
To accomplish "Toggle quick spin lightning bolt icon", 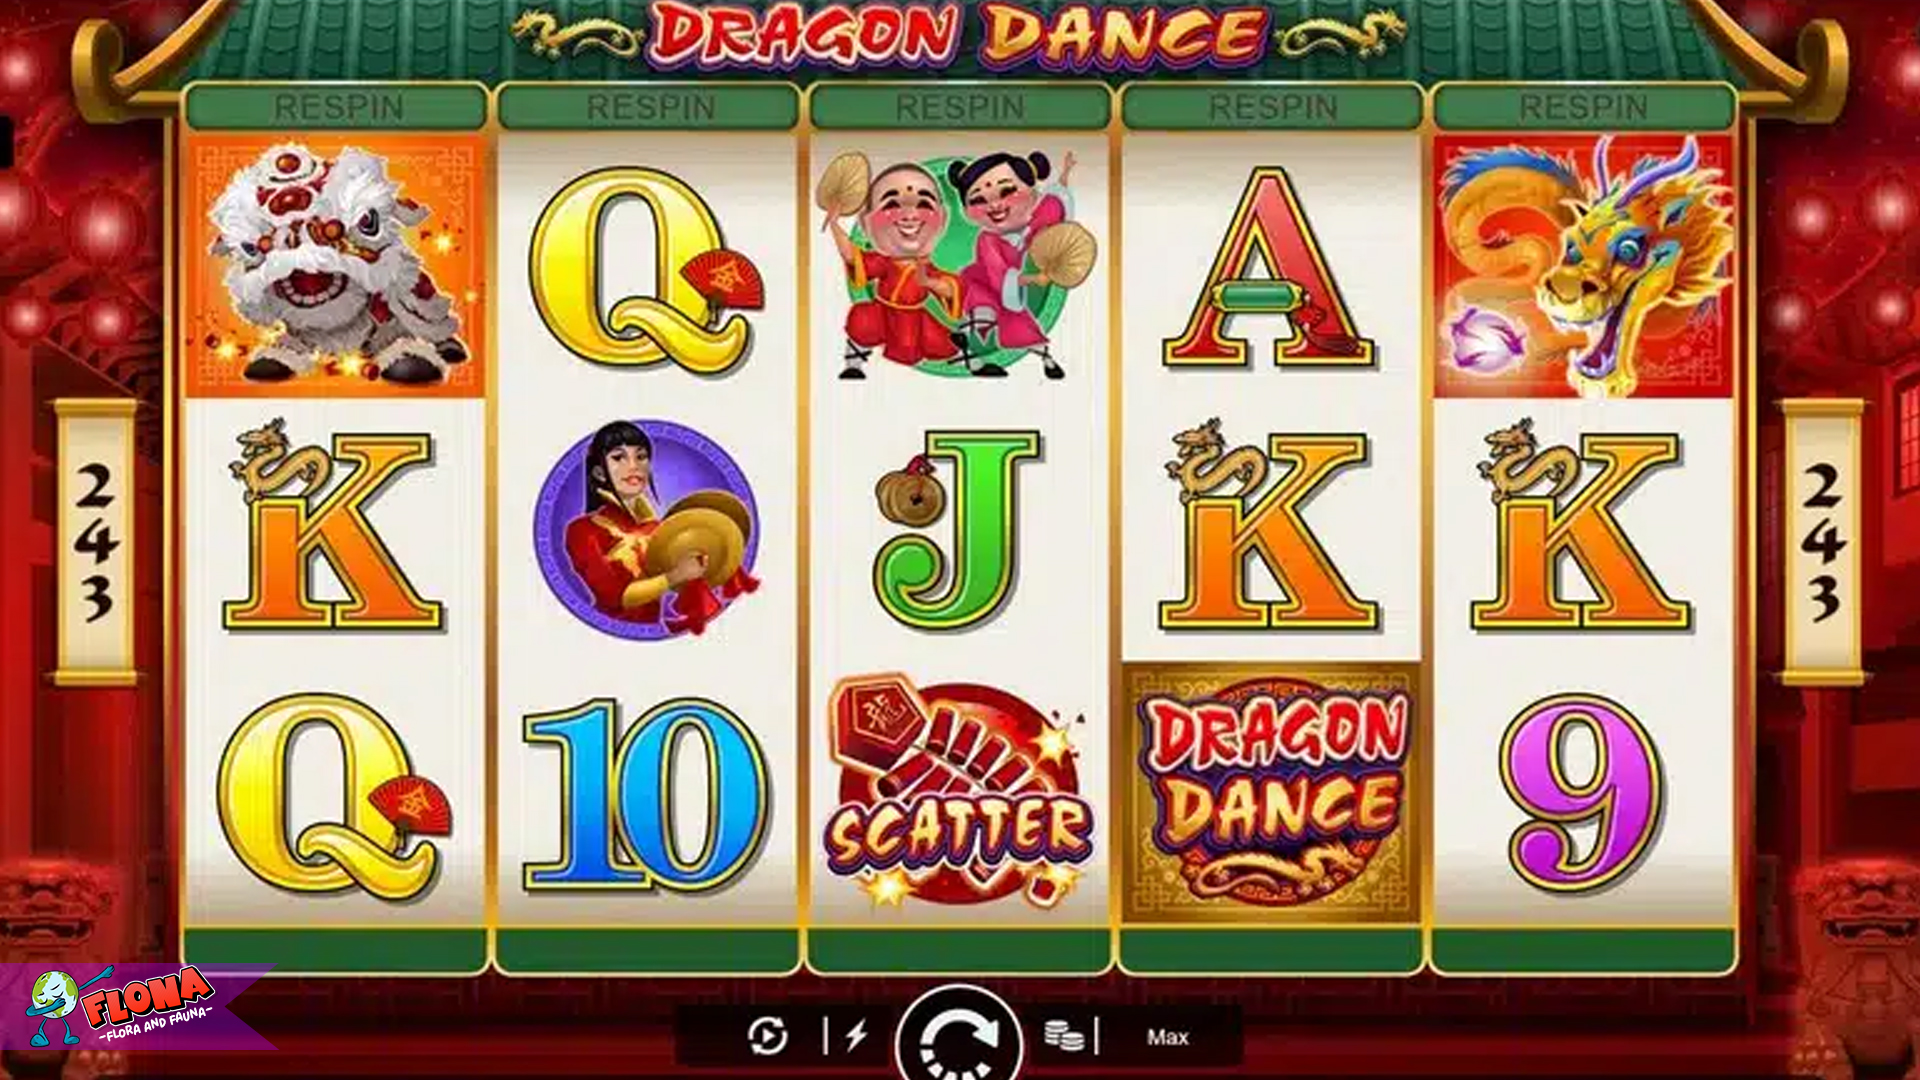I will click(856, 1036).
